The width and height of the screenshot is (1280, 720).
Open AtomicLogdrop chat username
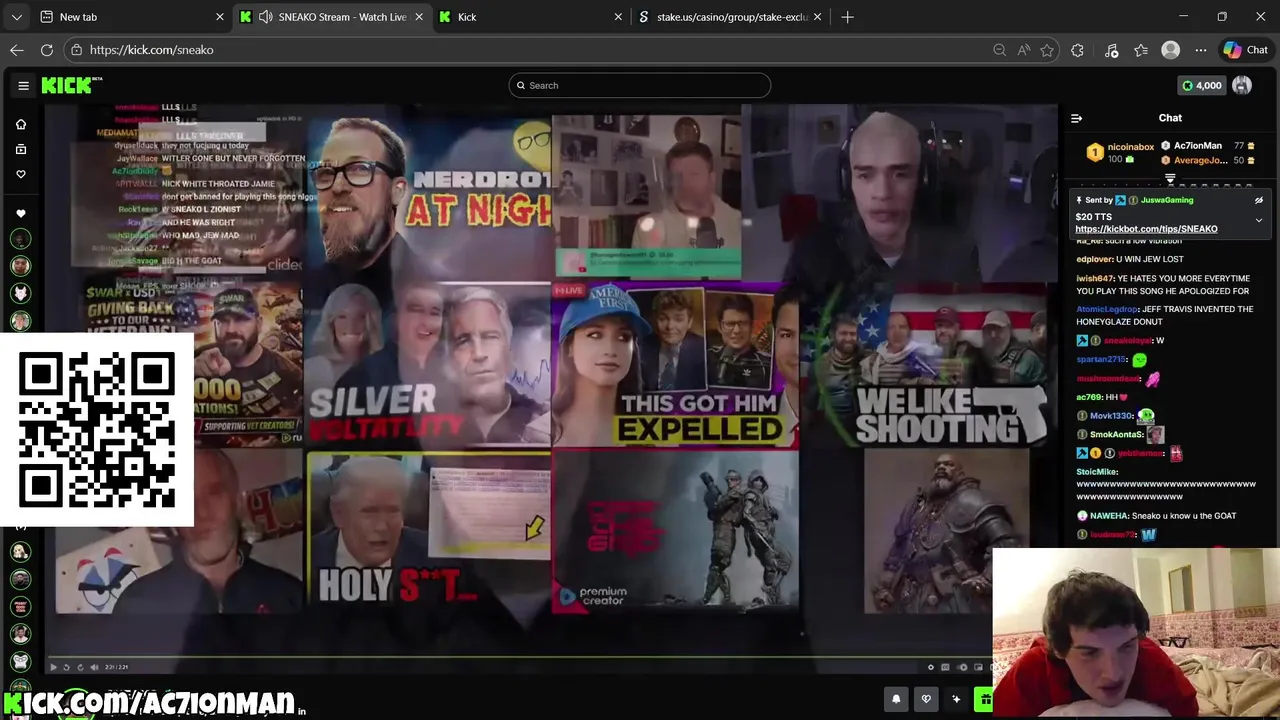coord(1108,309)
